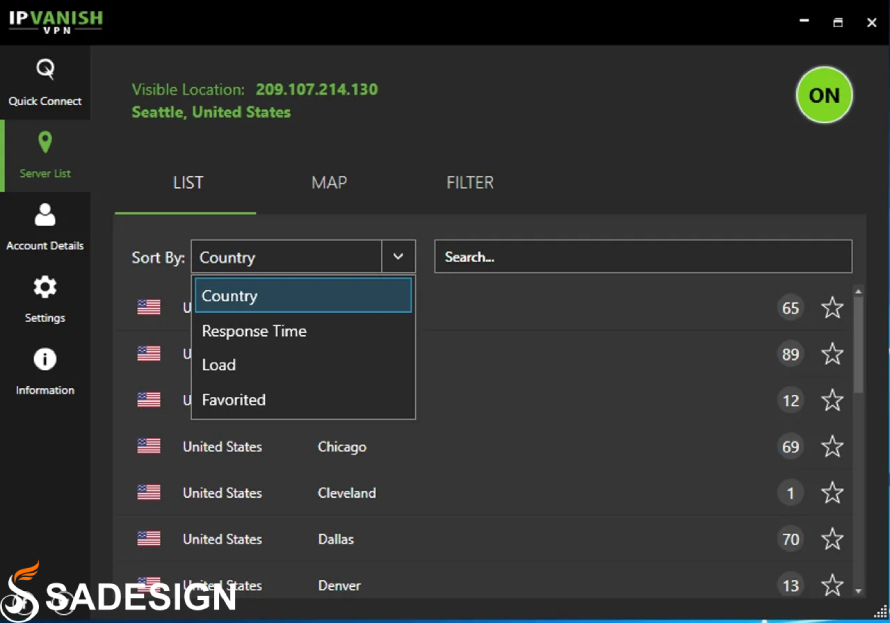Click the IPVanish VPN logo
Image resolution: width=890 pixels, height=623 pixels.
click(56, 22)
